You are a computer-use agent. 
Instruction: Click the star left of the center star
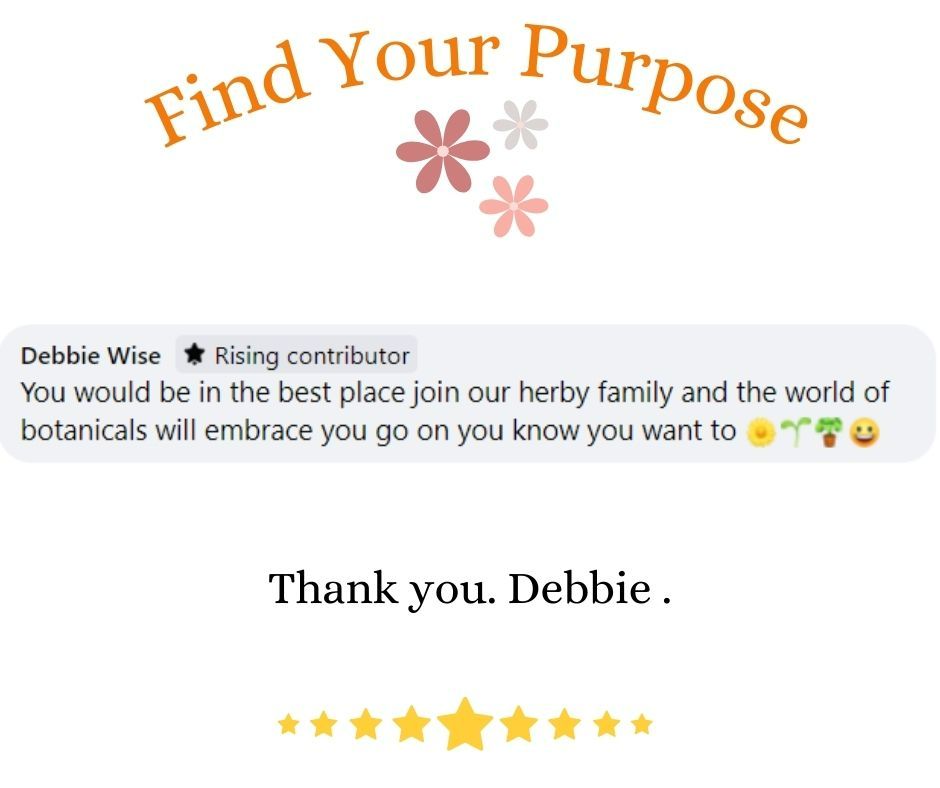(412, 724)
